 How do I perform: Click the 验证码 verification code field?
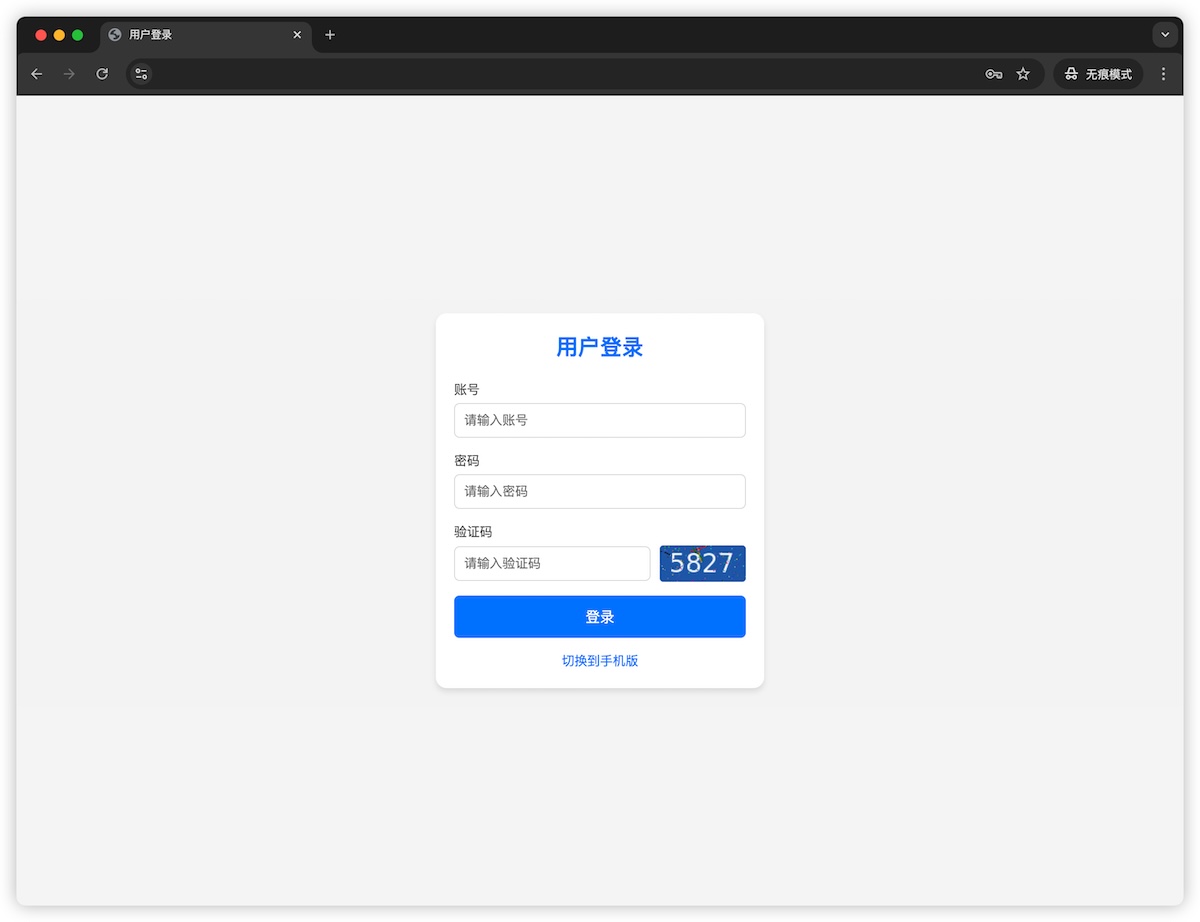pos(551,563)
